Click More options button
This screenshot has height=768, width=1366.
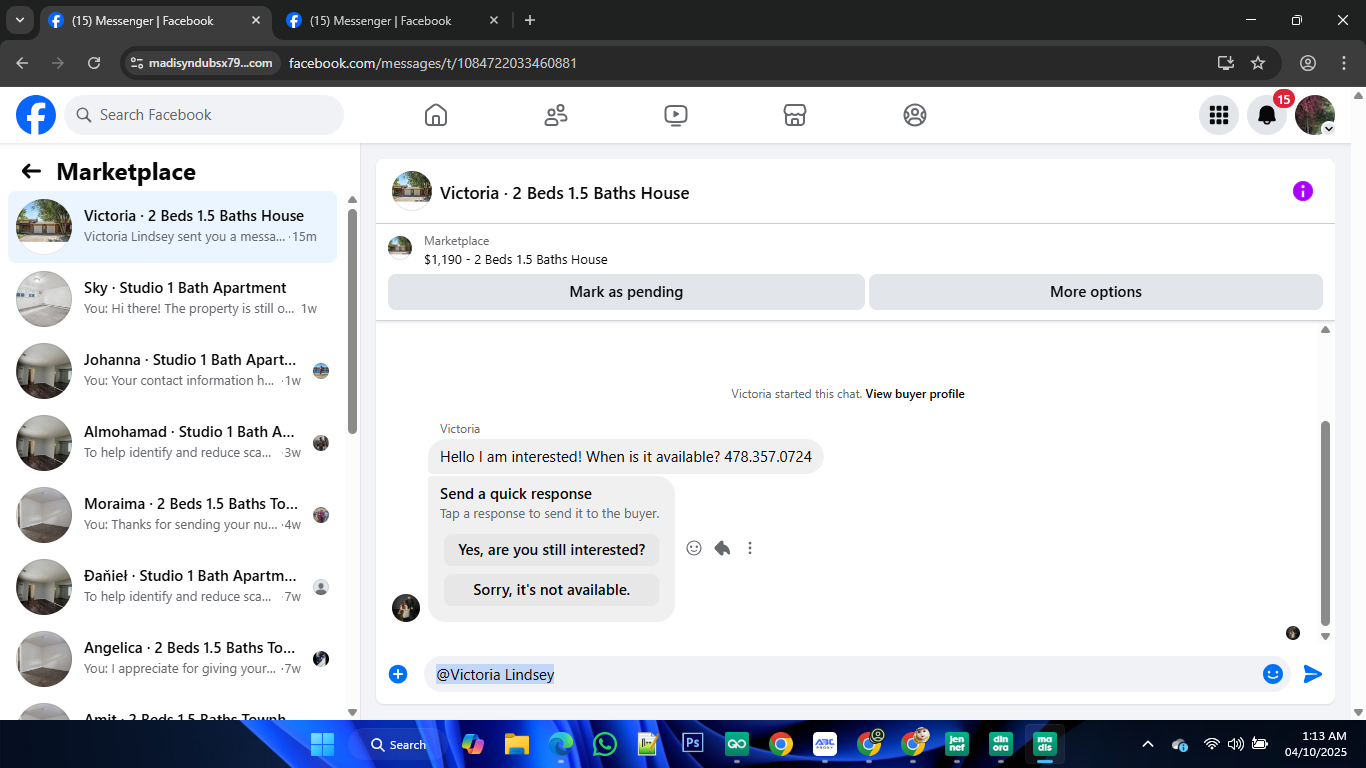click(1096, 292)
